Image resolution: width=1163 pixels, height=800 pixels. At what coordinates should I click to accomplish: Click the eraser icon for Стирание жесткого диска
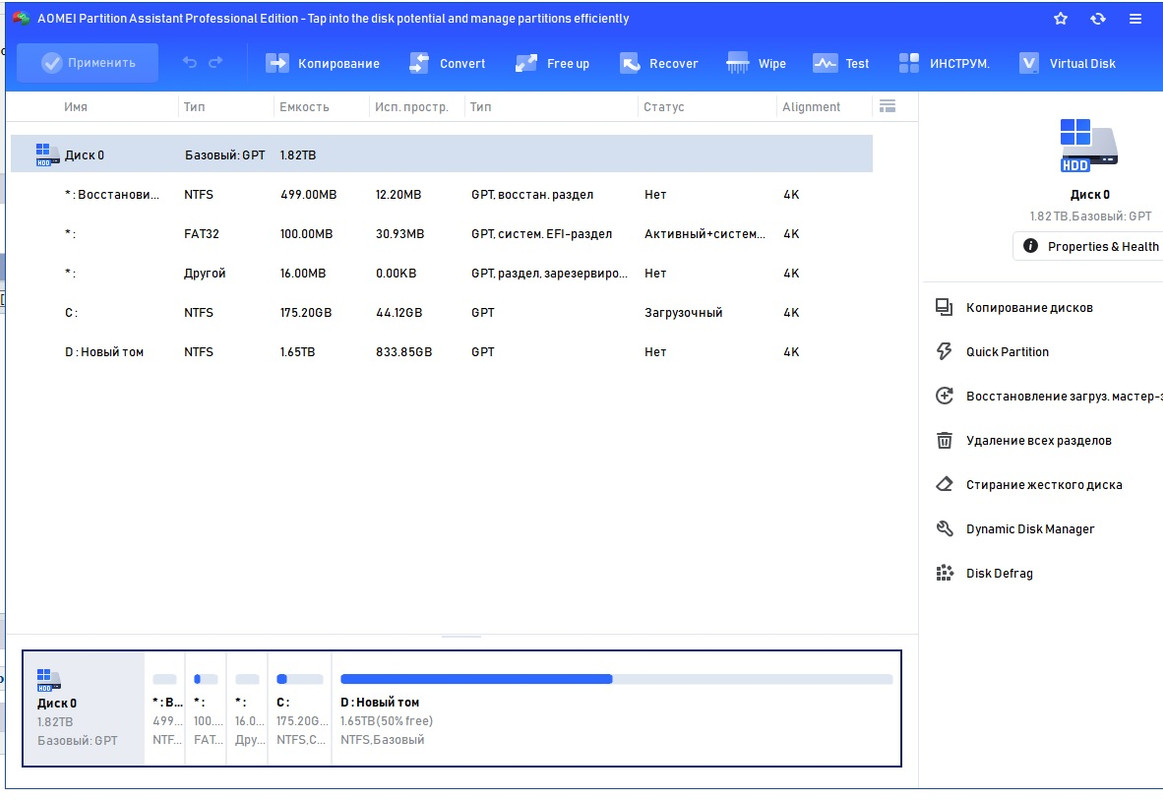(x=944, y=484)
